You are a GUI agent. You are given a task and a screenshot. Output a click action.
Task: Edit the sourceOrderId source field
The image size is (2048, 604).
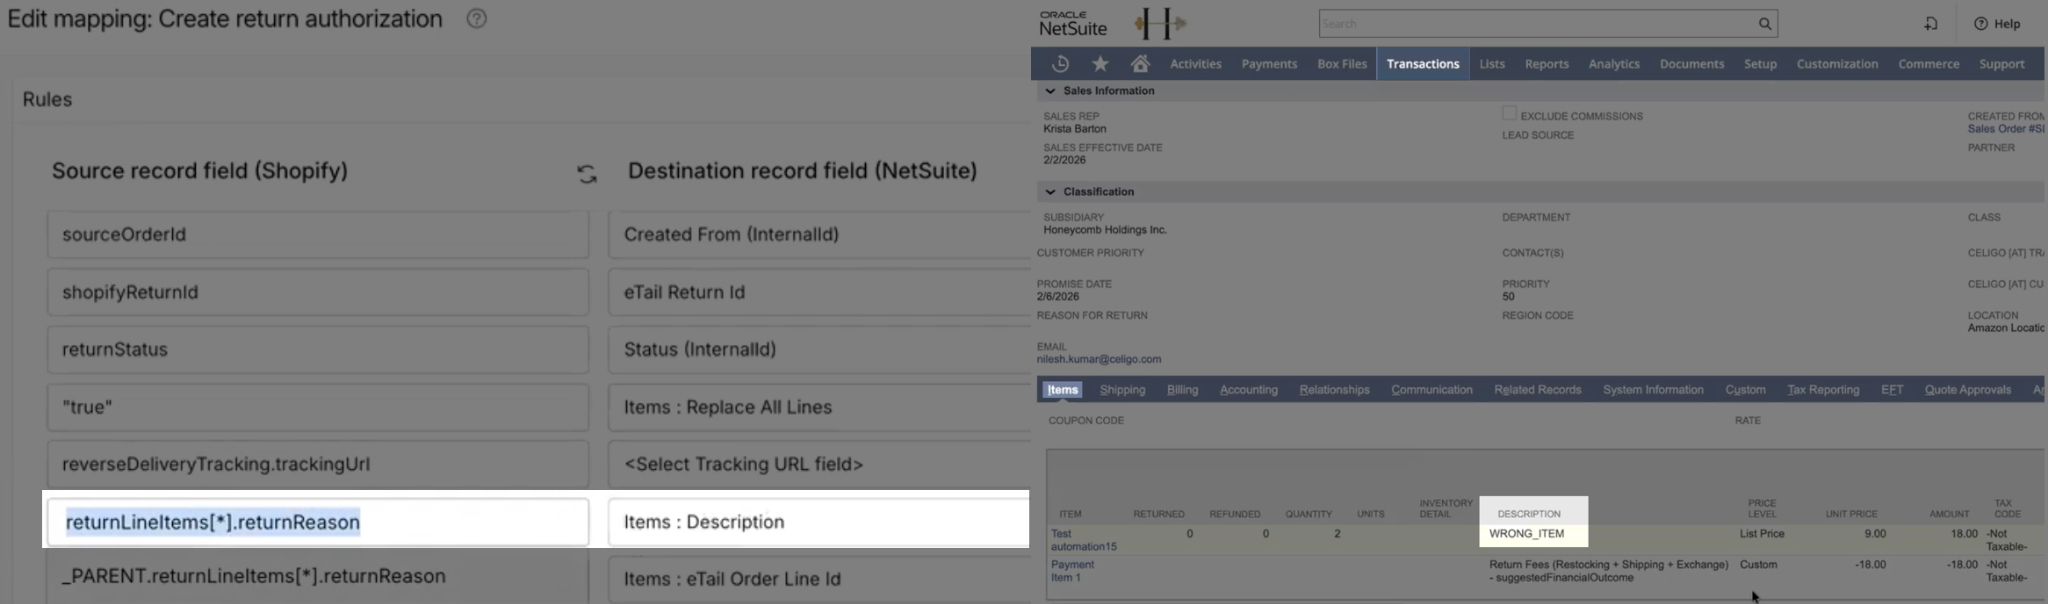coord(318,234)
